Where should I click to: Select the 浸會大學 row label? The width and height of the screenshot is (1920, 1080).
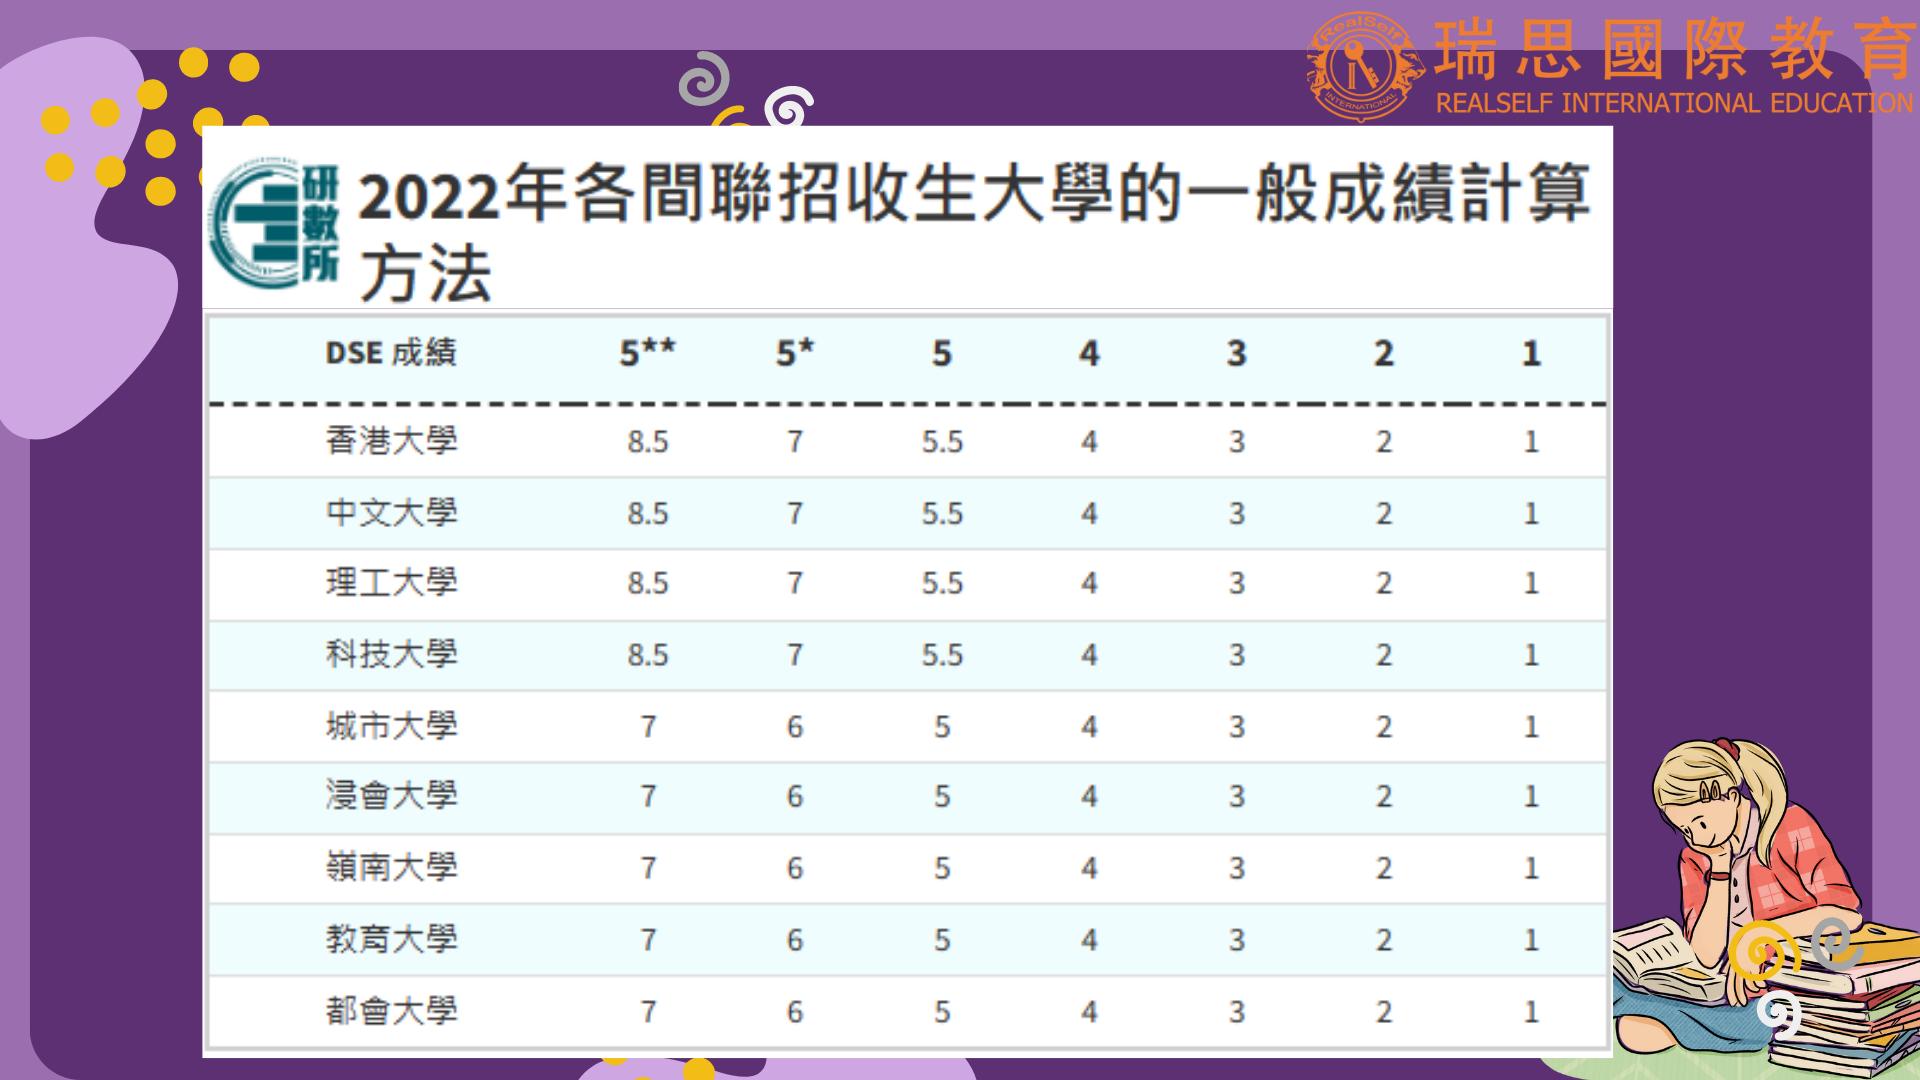pyautogui.click(x=391, y=796)
